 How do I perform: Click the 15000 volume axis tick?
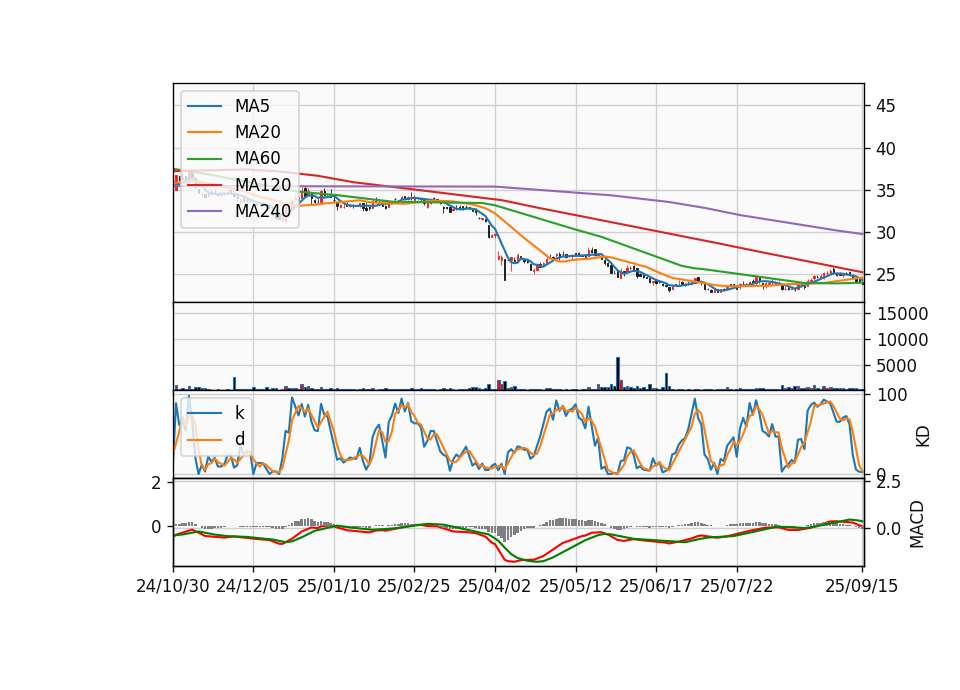902,314
